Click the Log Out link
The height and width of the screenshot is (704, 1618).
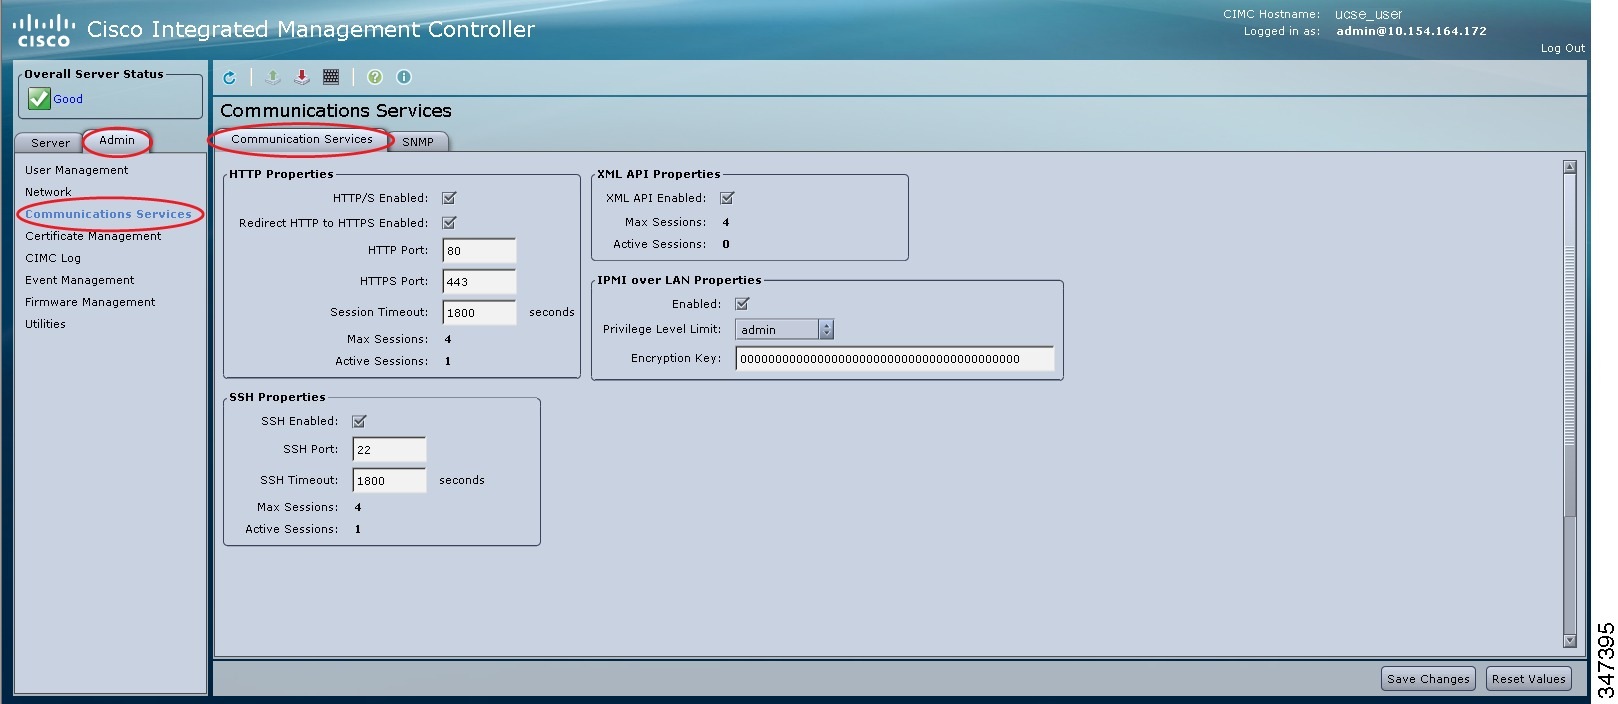[x=1562, y=48]
